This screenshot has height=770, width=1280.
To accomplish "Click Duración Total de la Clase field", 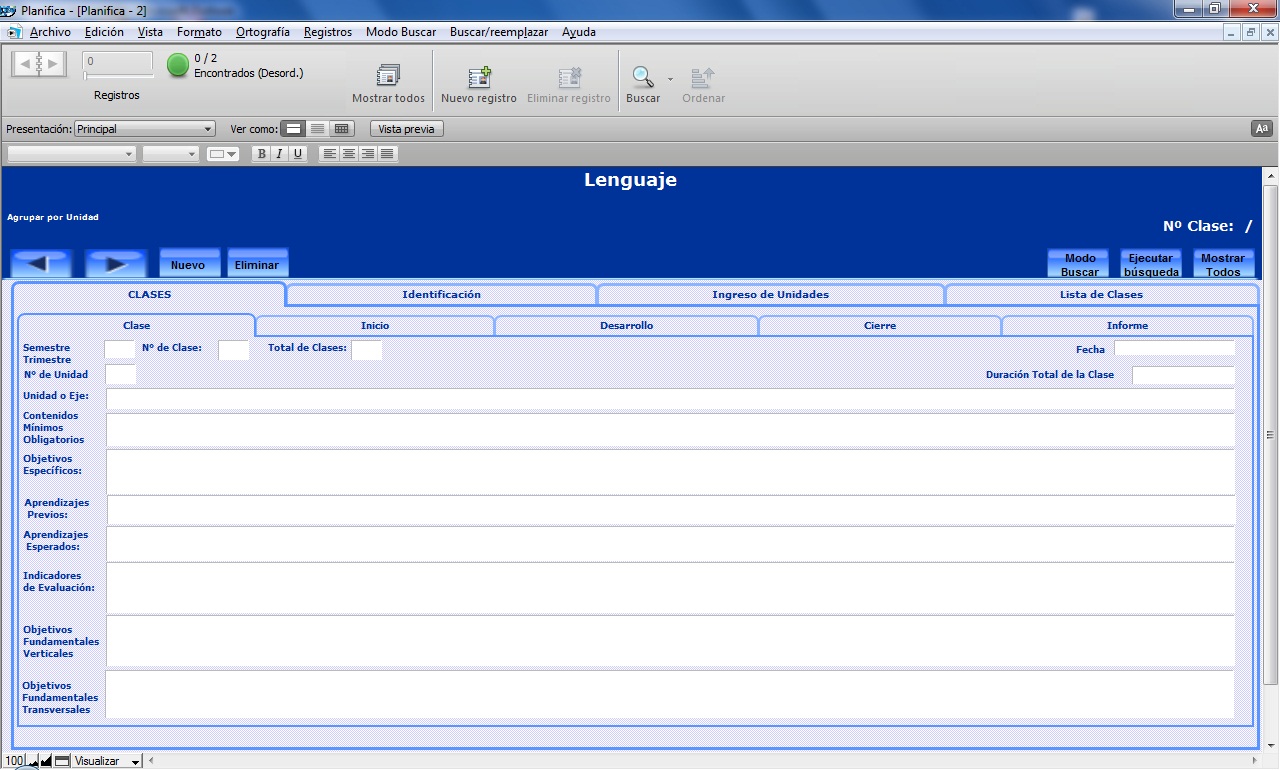I will point(1183,375).
